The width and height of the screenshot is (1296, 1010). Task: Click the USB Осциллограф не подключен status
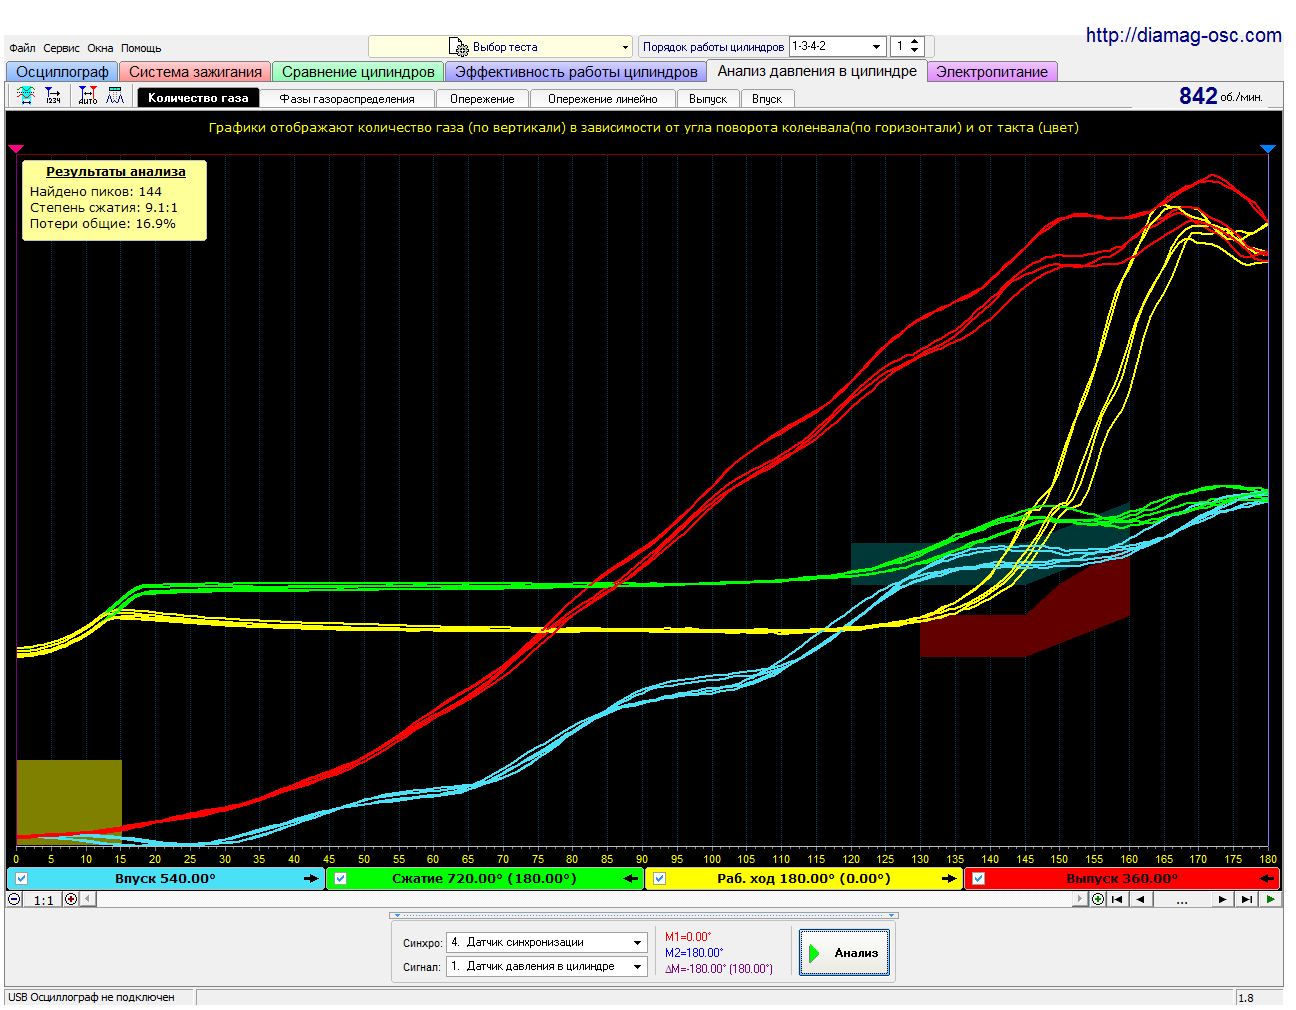click(92, 997)
